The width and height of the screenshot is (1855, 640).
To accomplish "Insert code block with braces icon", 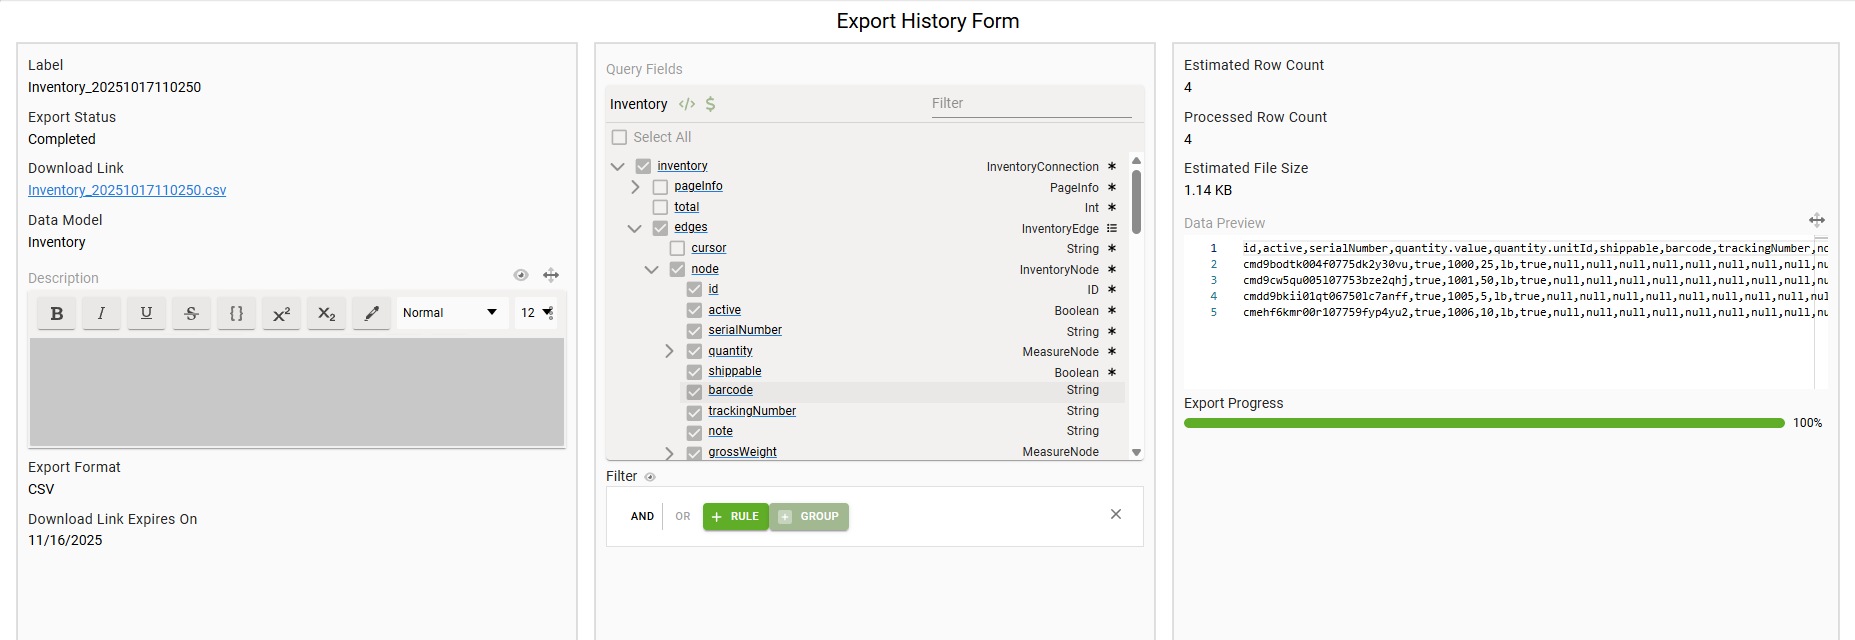I will tap(236, 314).
